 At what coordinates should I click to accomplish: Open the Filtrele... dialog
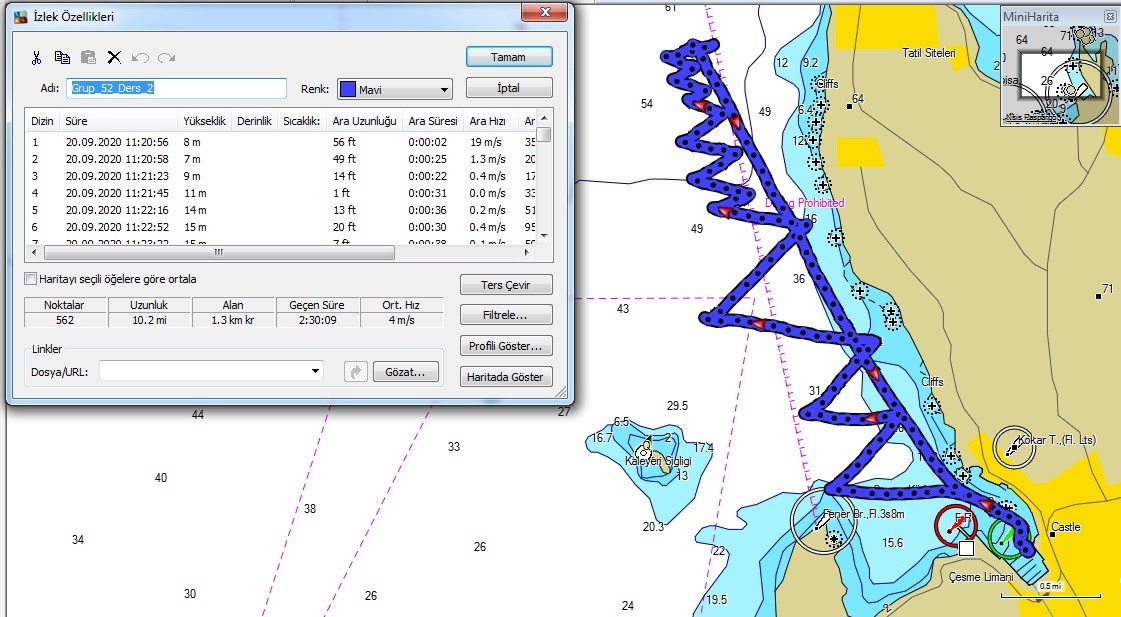click(x=506, y=315)
